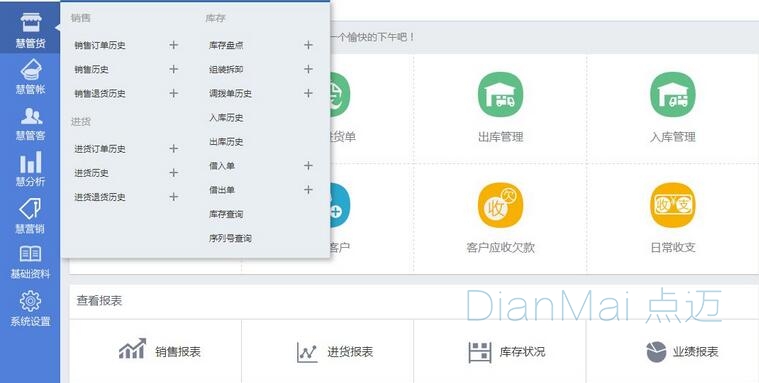Select 销售订单历史 menu entry
Image resolution: width=759 pixels, height=383 pixels.
tap(100, 46)
